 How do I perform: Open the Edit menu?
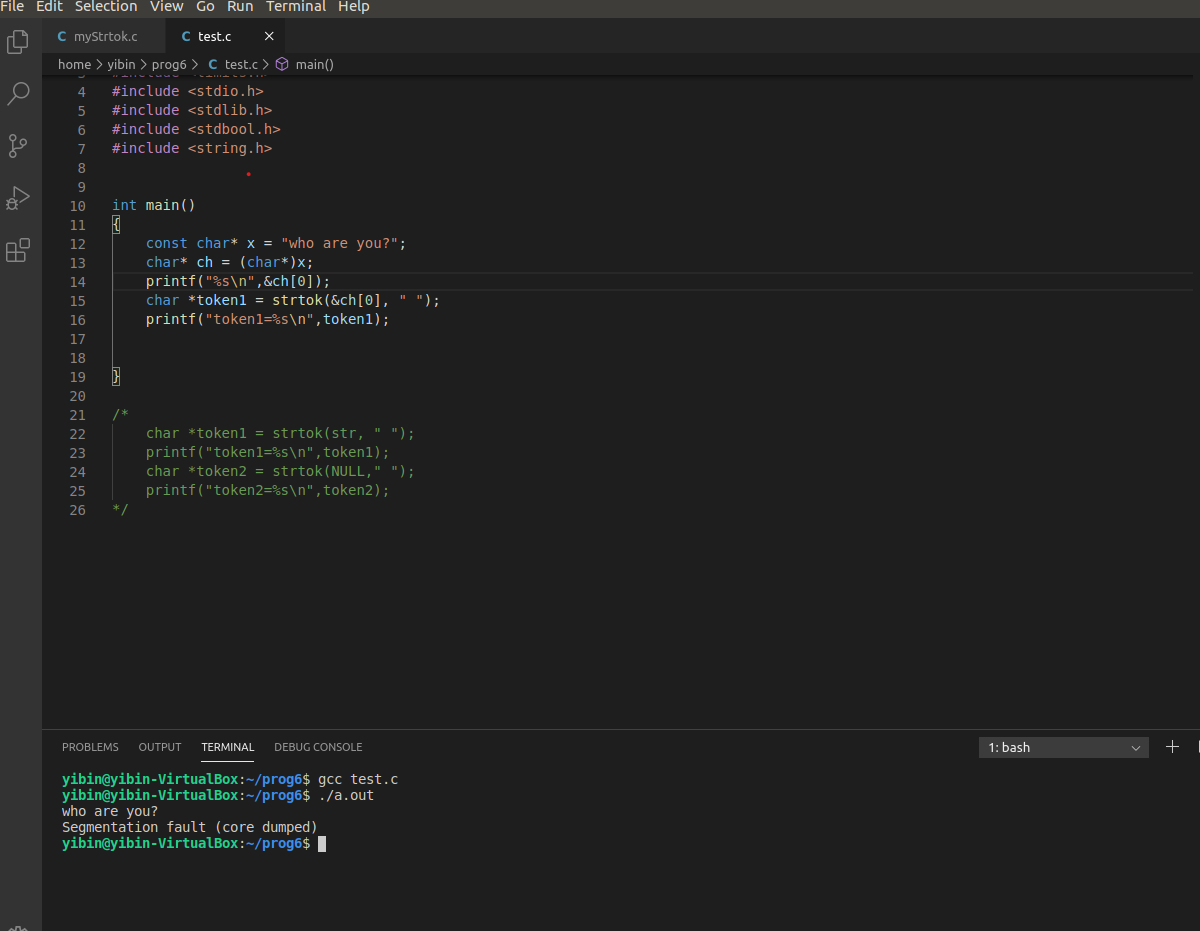pos(50,7)
